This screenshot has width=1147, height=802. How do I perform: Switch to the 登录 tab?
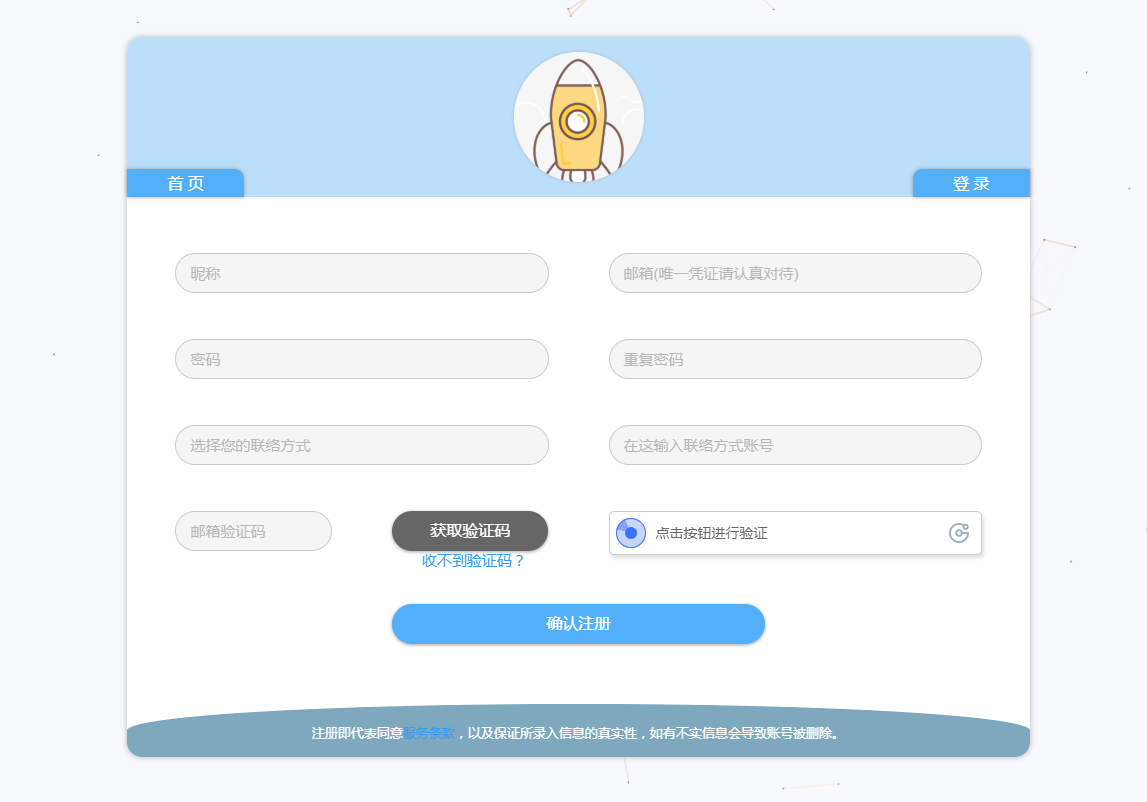click(971, 184)
